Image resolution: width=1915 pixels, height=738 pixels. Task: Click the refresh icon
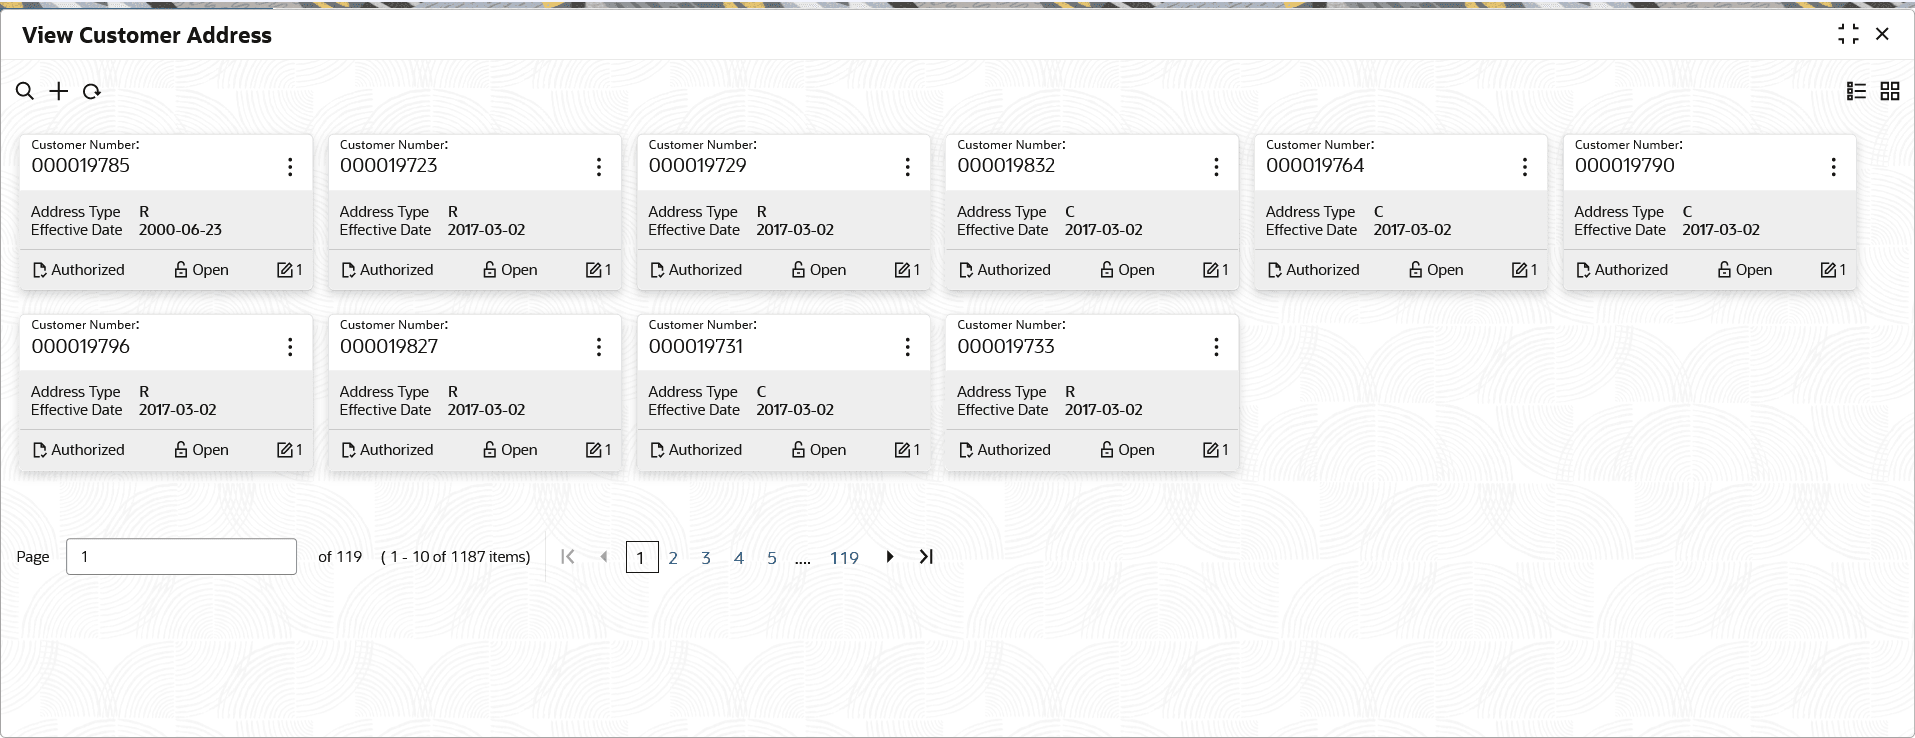pyautogui.click(x=92, y=91)
